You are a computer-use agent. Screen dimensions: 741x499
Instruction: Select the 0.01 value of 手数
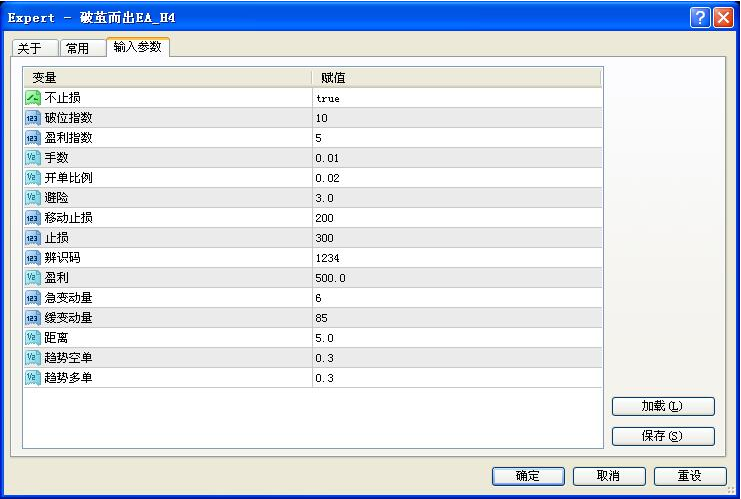(327, 158)
